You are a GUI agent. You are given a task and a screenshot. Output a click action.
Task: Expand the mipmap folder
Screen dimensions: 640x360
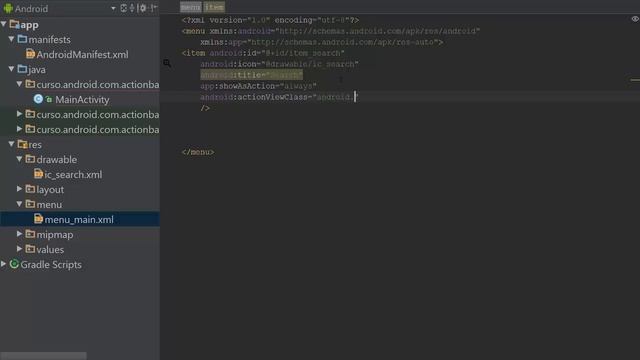coord(19,234)
